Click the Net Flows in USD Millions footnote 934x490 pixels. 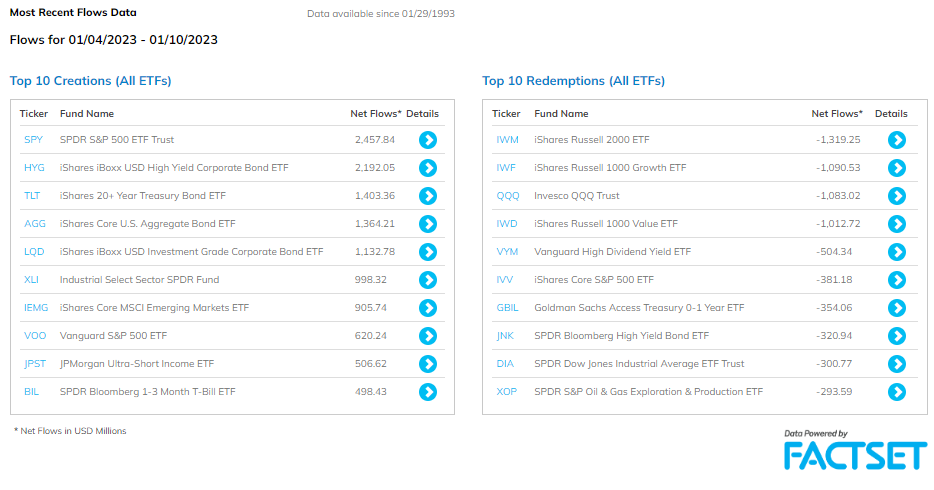point(70,431)
